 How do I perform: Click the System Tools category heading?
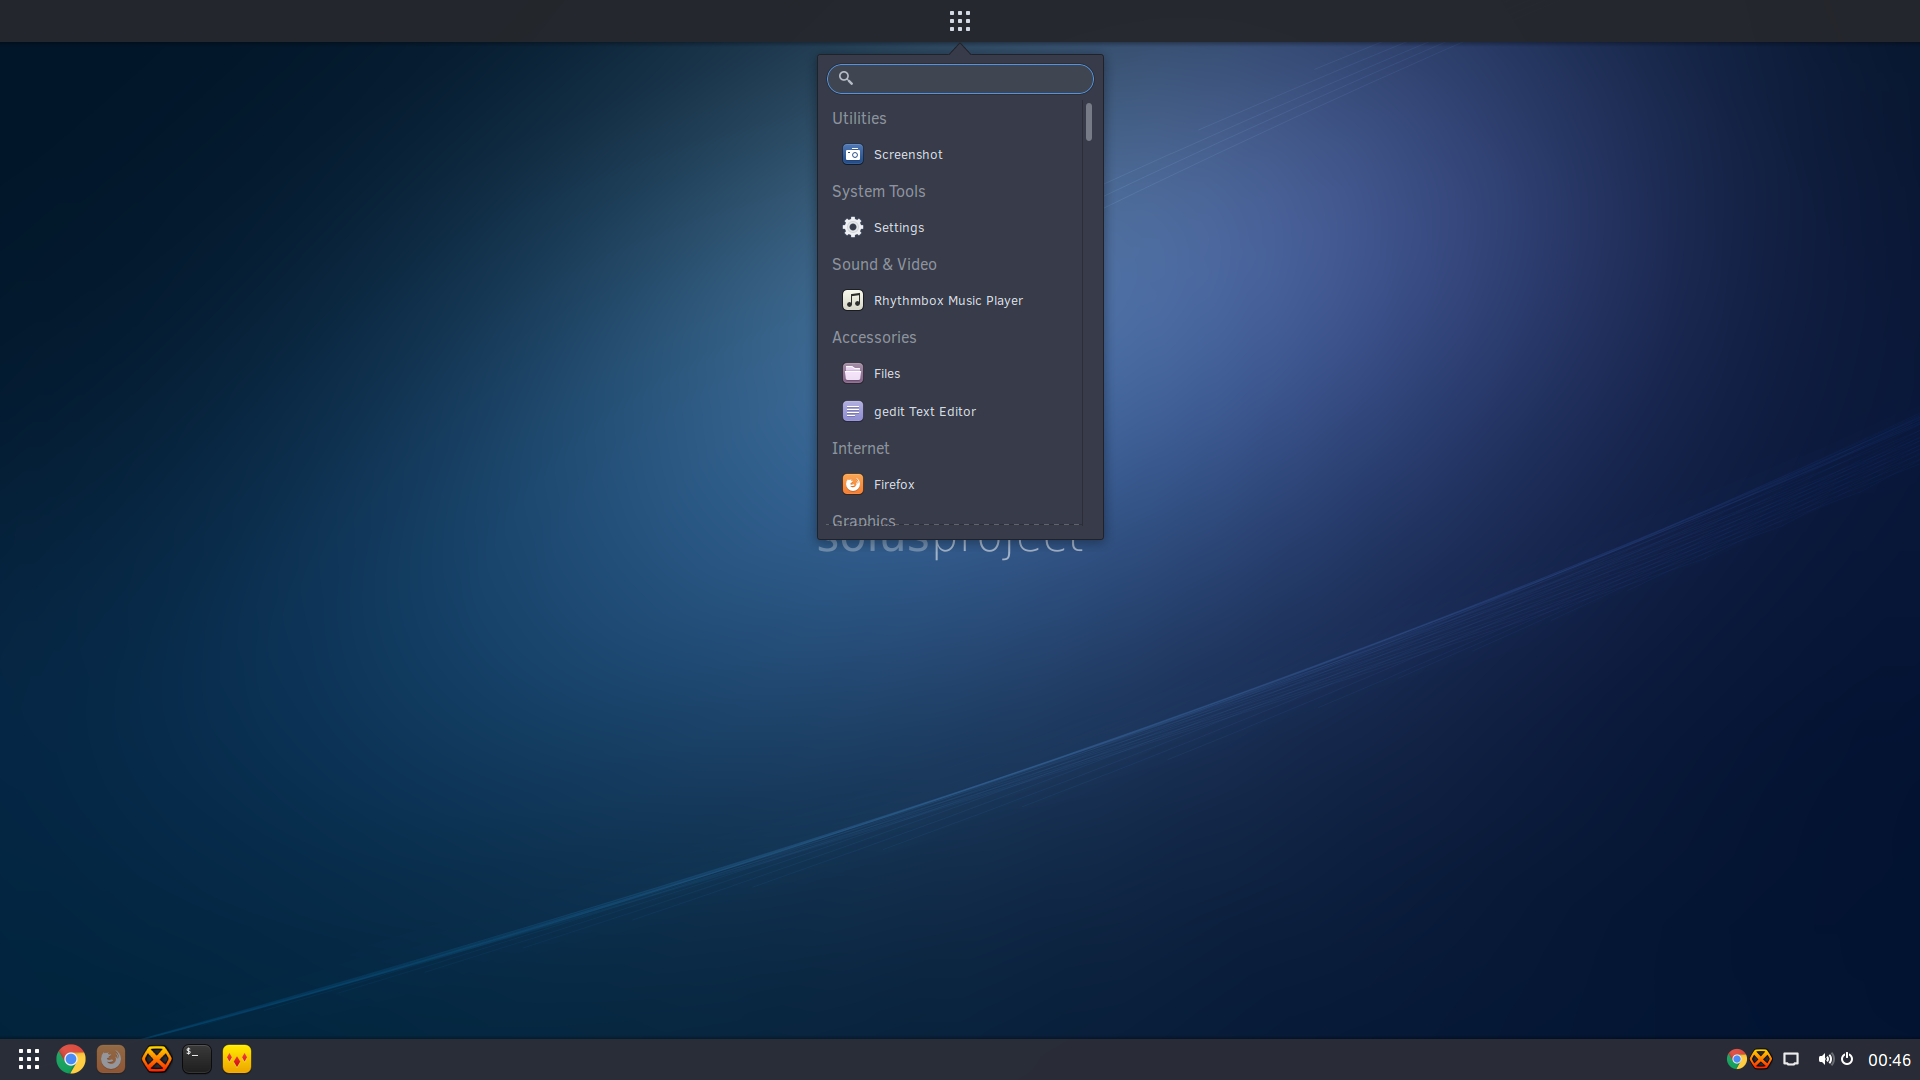(x=878, y=191)
